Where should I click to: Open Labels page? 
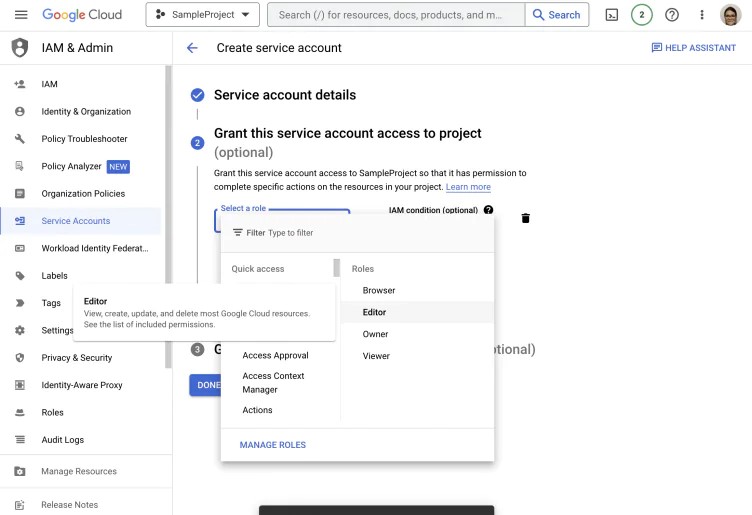pyautogui.click(x=54, y=276)
